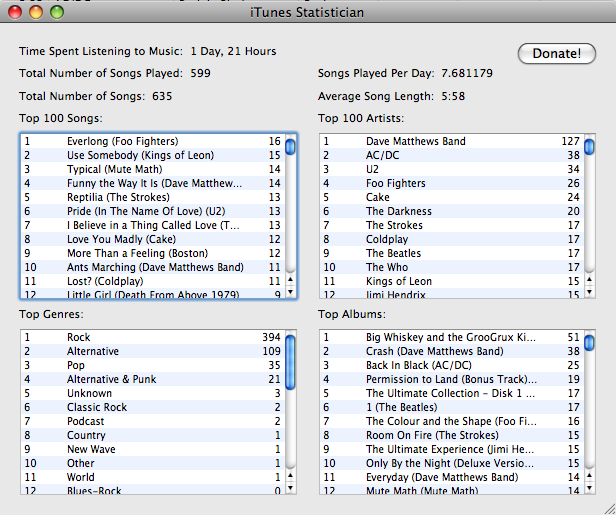Select song Pride (In The Name Of Love)

pos(153,211)
